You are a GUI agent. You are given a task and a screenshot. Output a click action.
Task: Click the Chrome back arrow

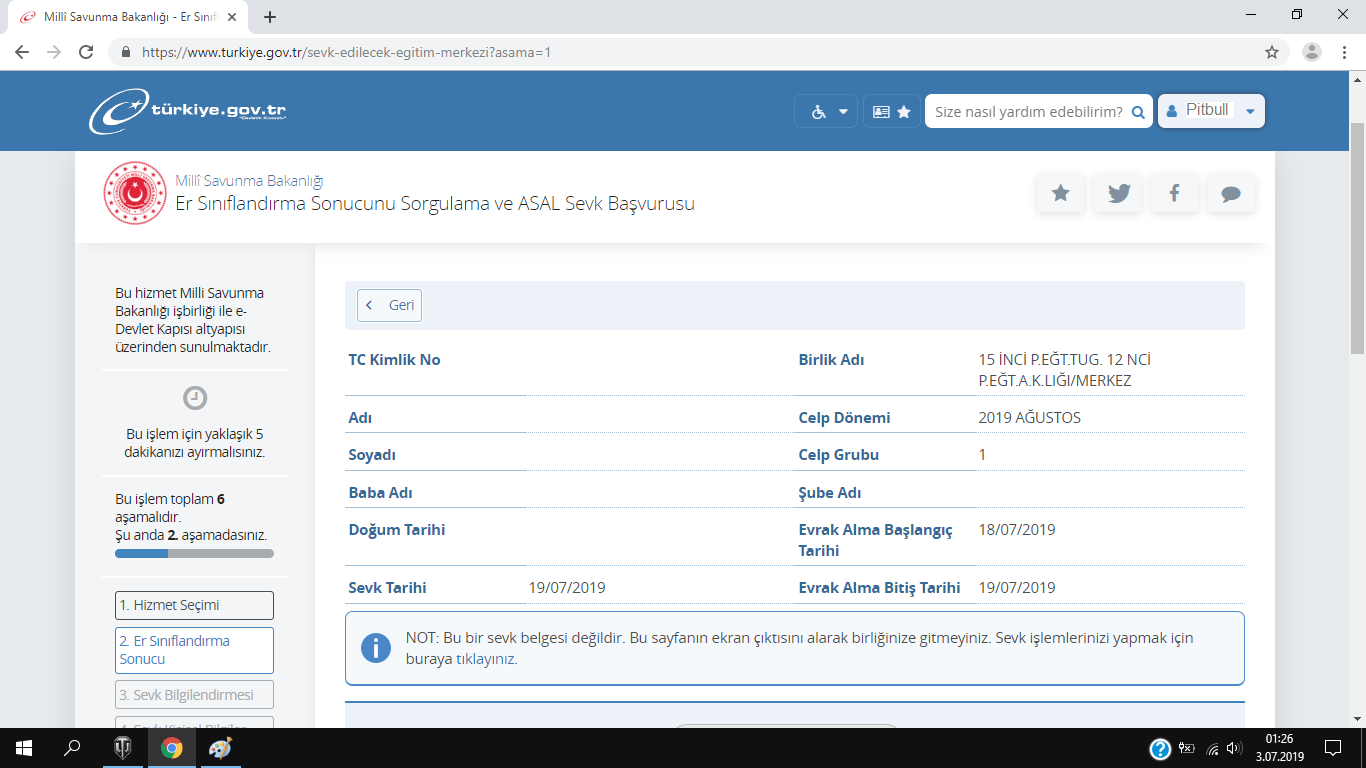point(22,52)
